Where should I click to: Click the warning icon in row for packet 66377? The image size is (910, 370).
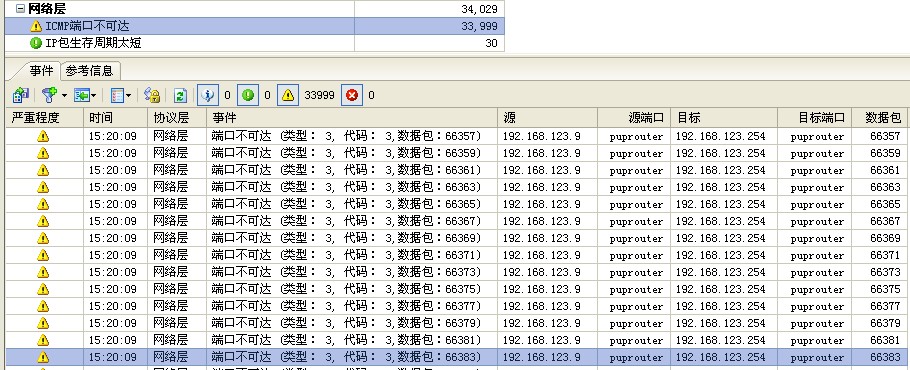point(43,306)
